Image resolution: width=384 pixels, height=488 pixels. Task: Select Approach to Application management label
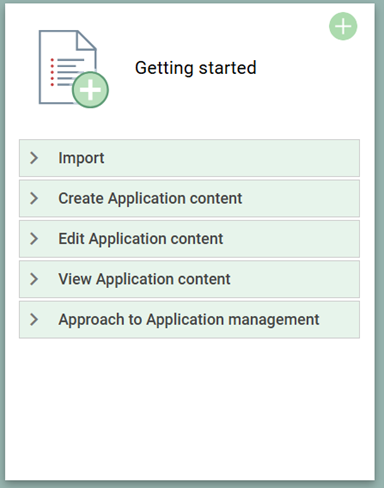click(x=189, y=320)
